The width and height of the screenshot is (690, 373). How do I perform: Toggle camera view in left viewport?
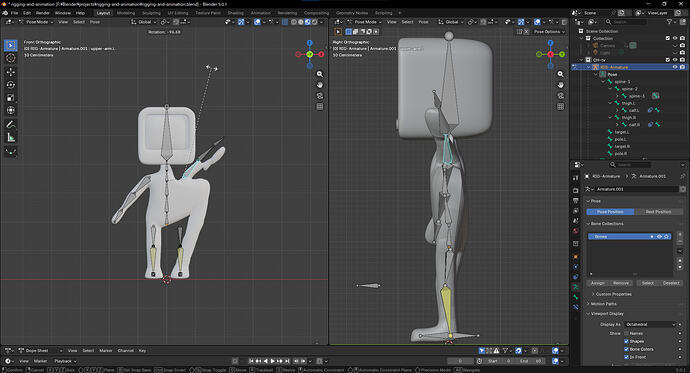[x=320, y=96]
